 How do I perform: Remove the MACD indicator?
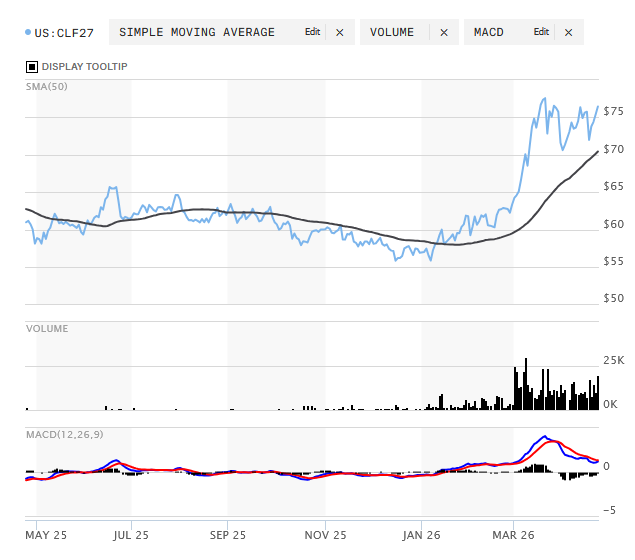click(x=568, y=32)
